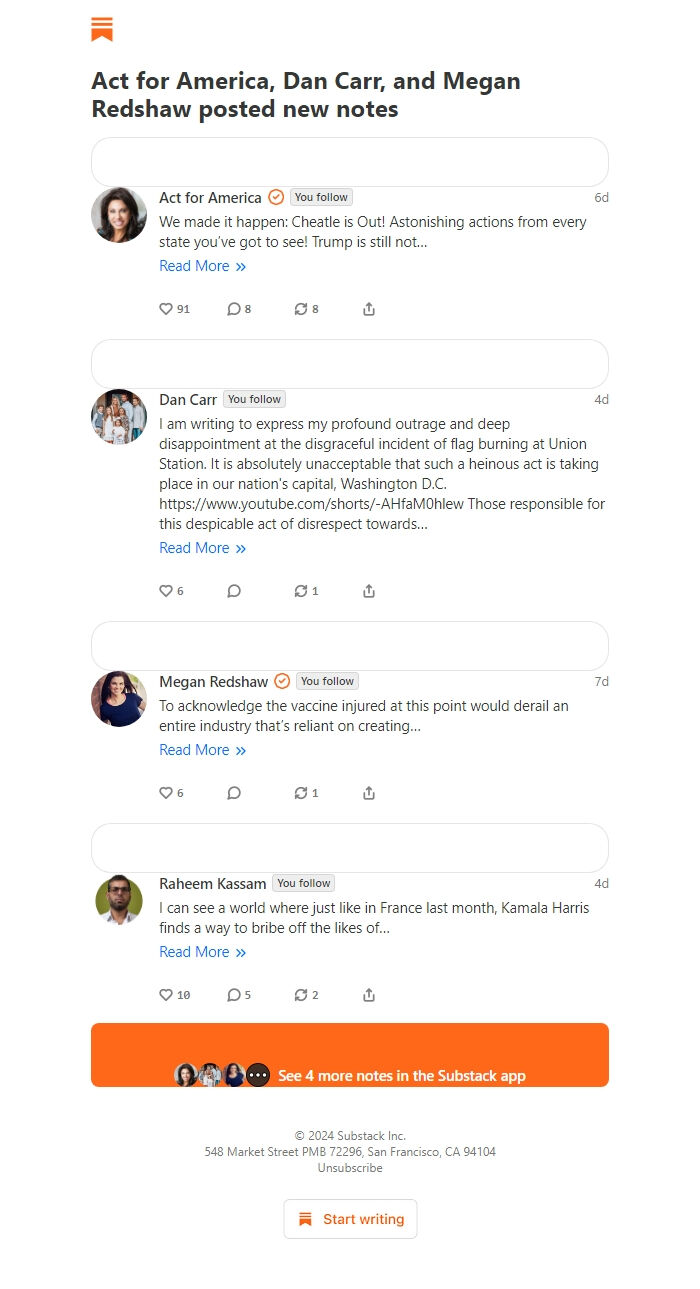Share Megan Redshaw's note
The image size is (700, 1289).
point(369,793)
